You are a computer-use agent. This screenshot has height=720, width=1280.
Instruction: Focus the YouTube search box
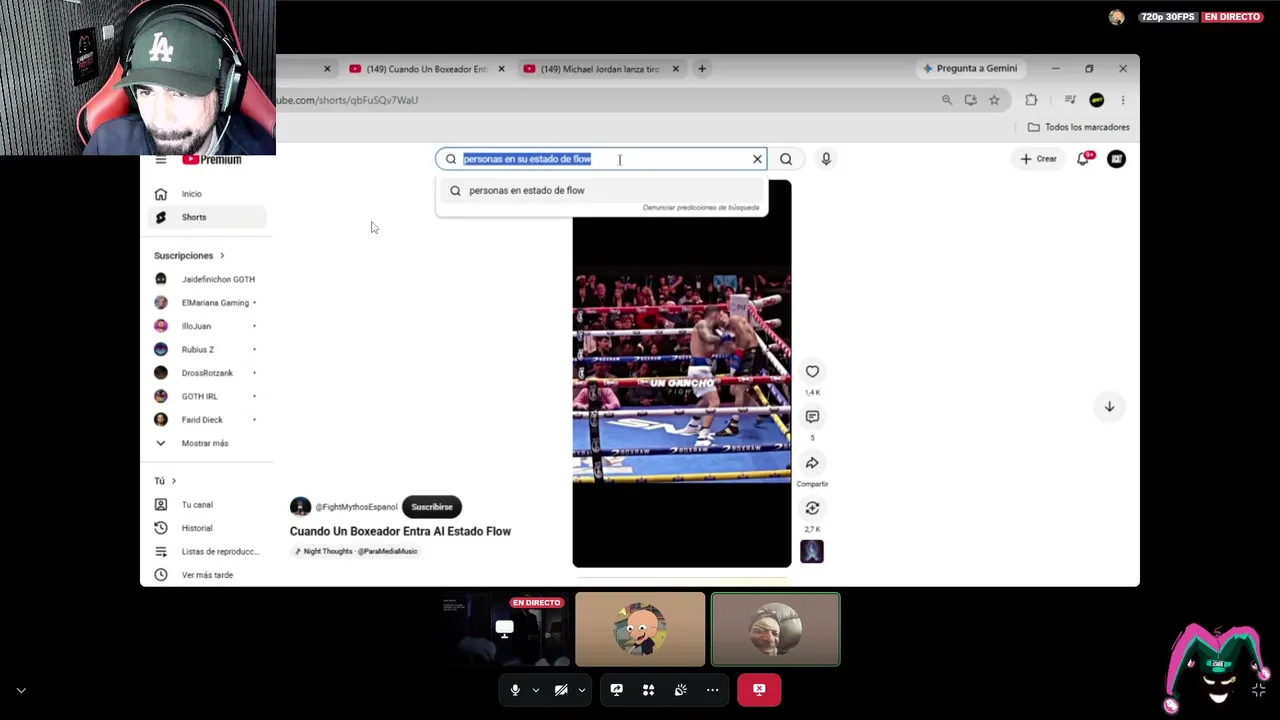601,159
